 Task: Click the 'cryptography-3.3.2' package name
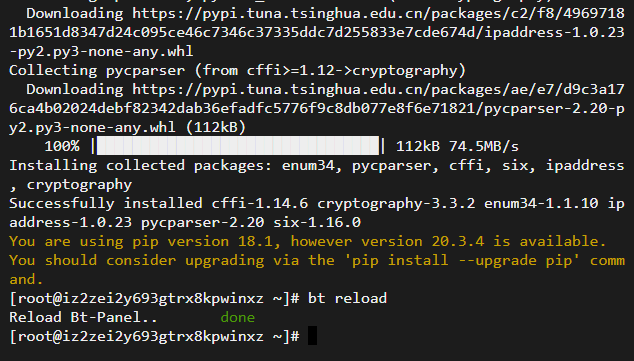(396, 203)
